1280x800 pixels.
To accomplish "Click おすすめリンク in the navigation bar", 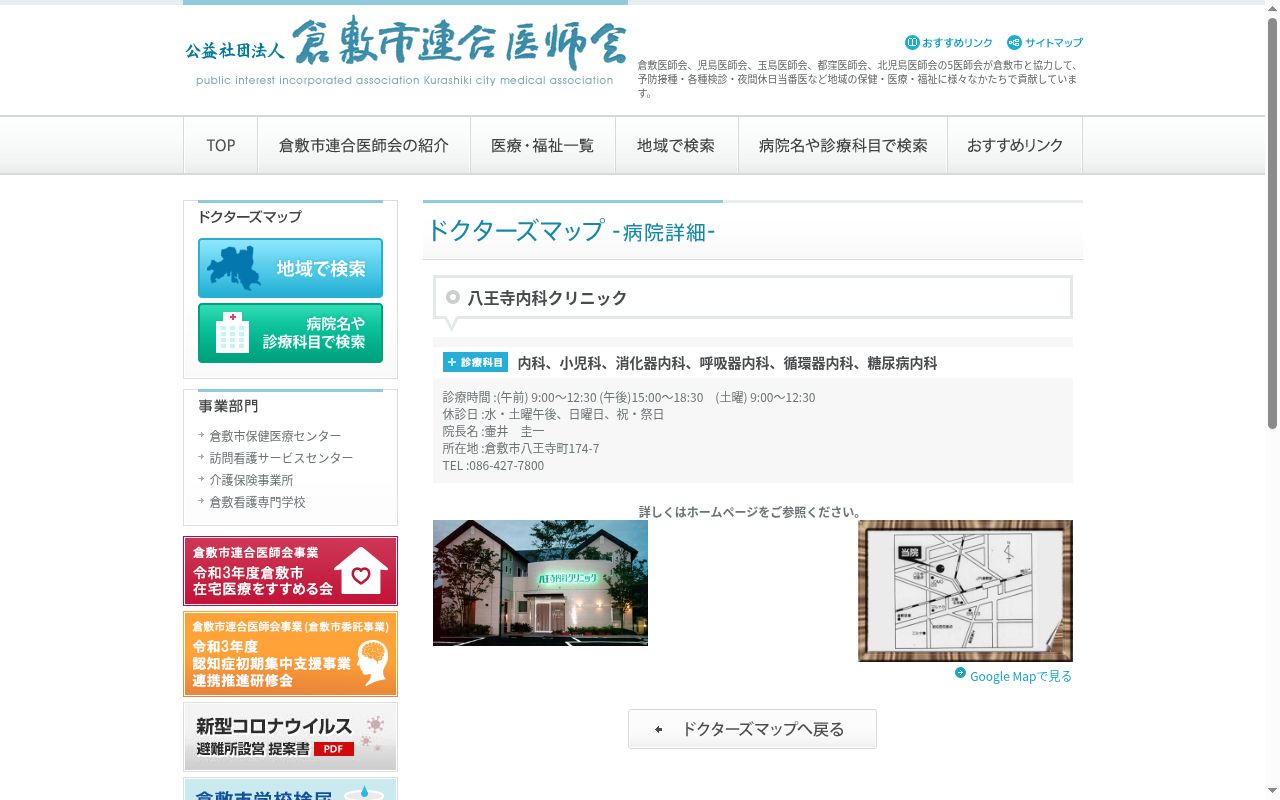I will click(1015, 145).
